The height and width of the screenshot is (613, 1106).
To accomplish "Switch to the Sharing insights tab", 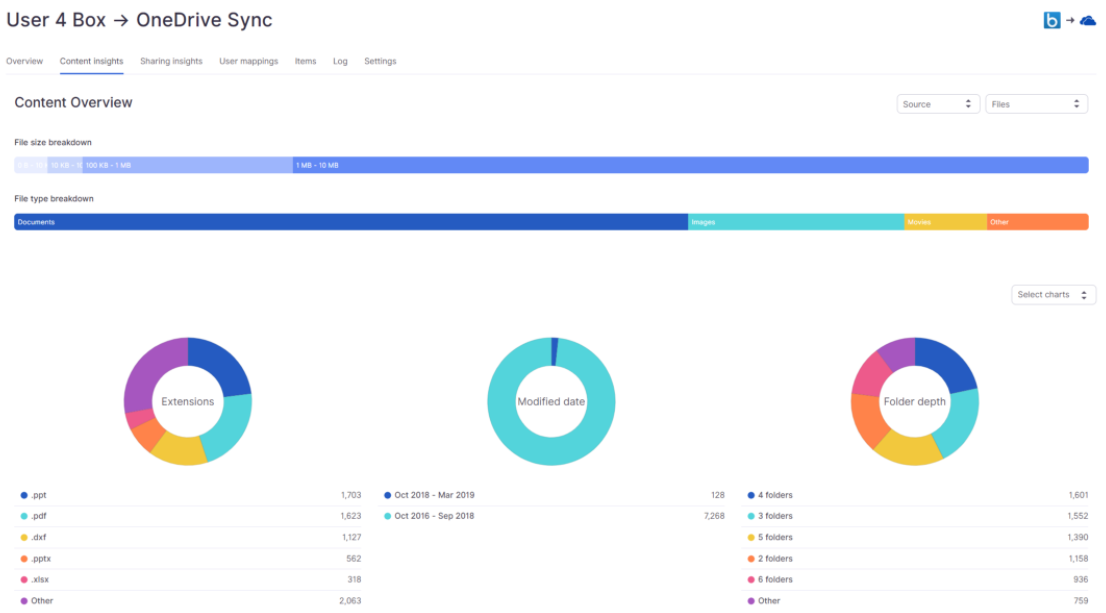I will (171, 61).
